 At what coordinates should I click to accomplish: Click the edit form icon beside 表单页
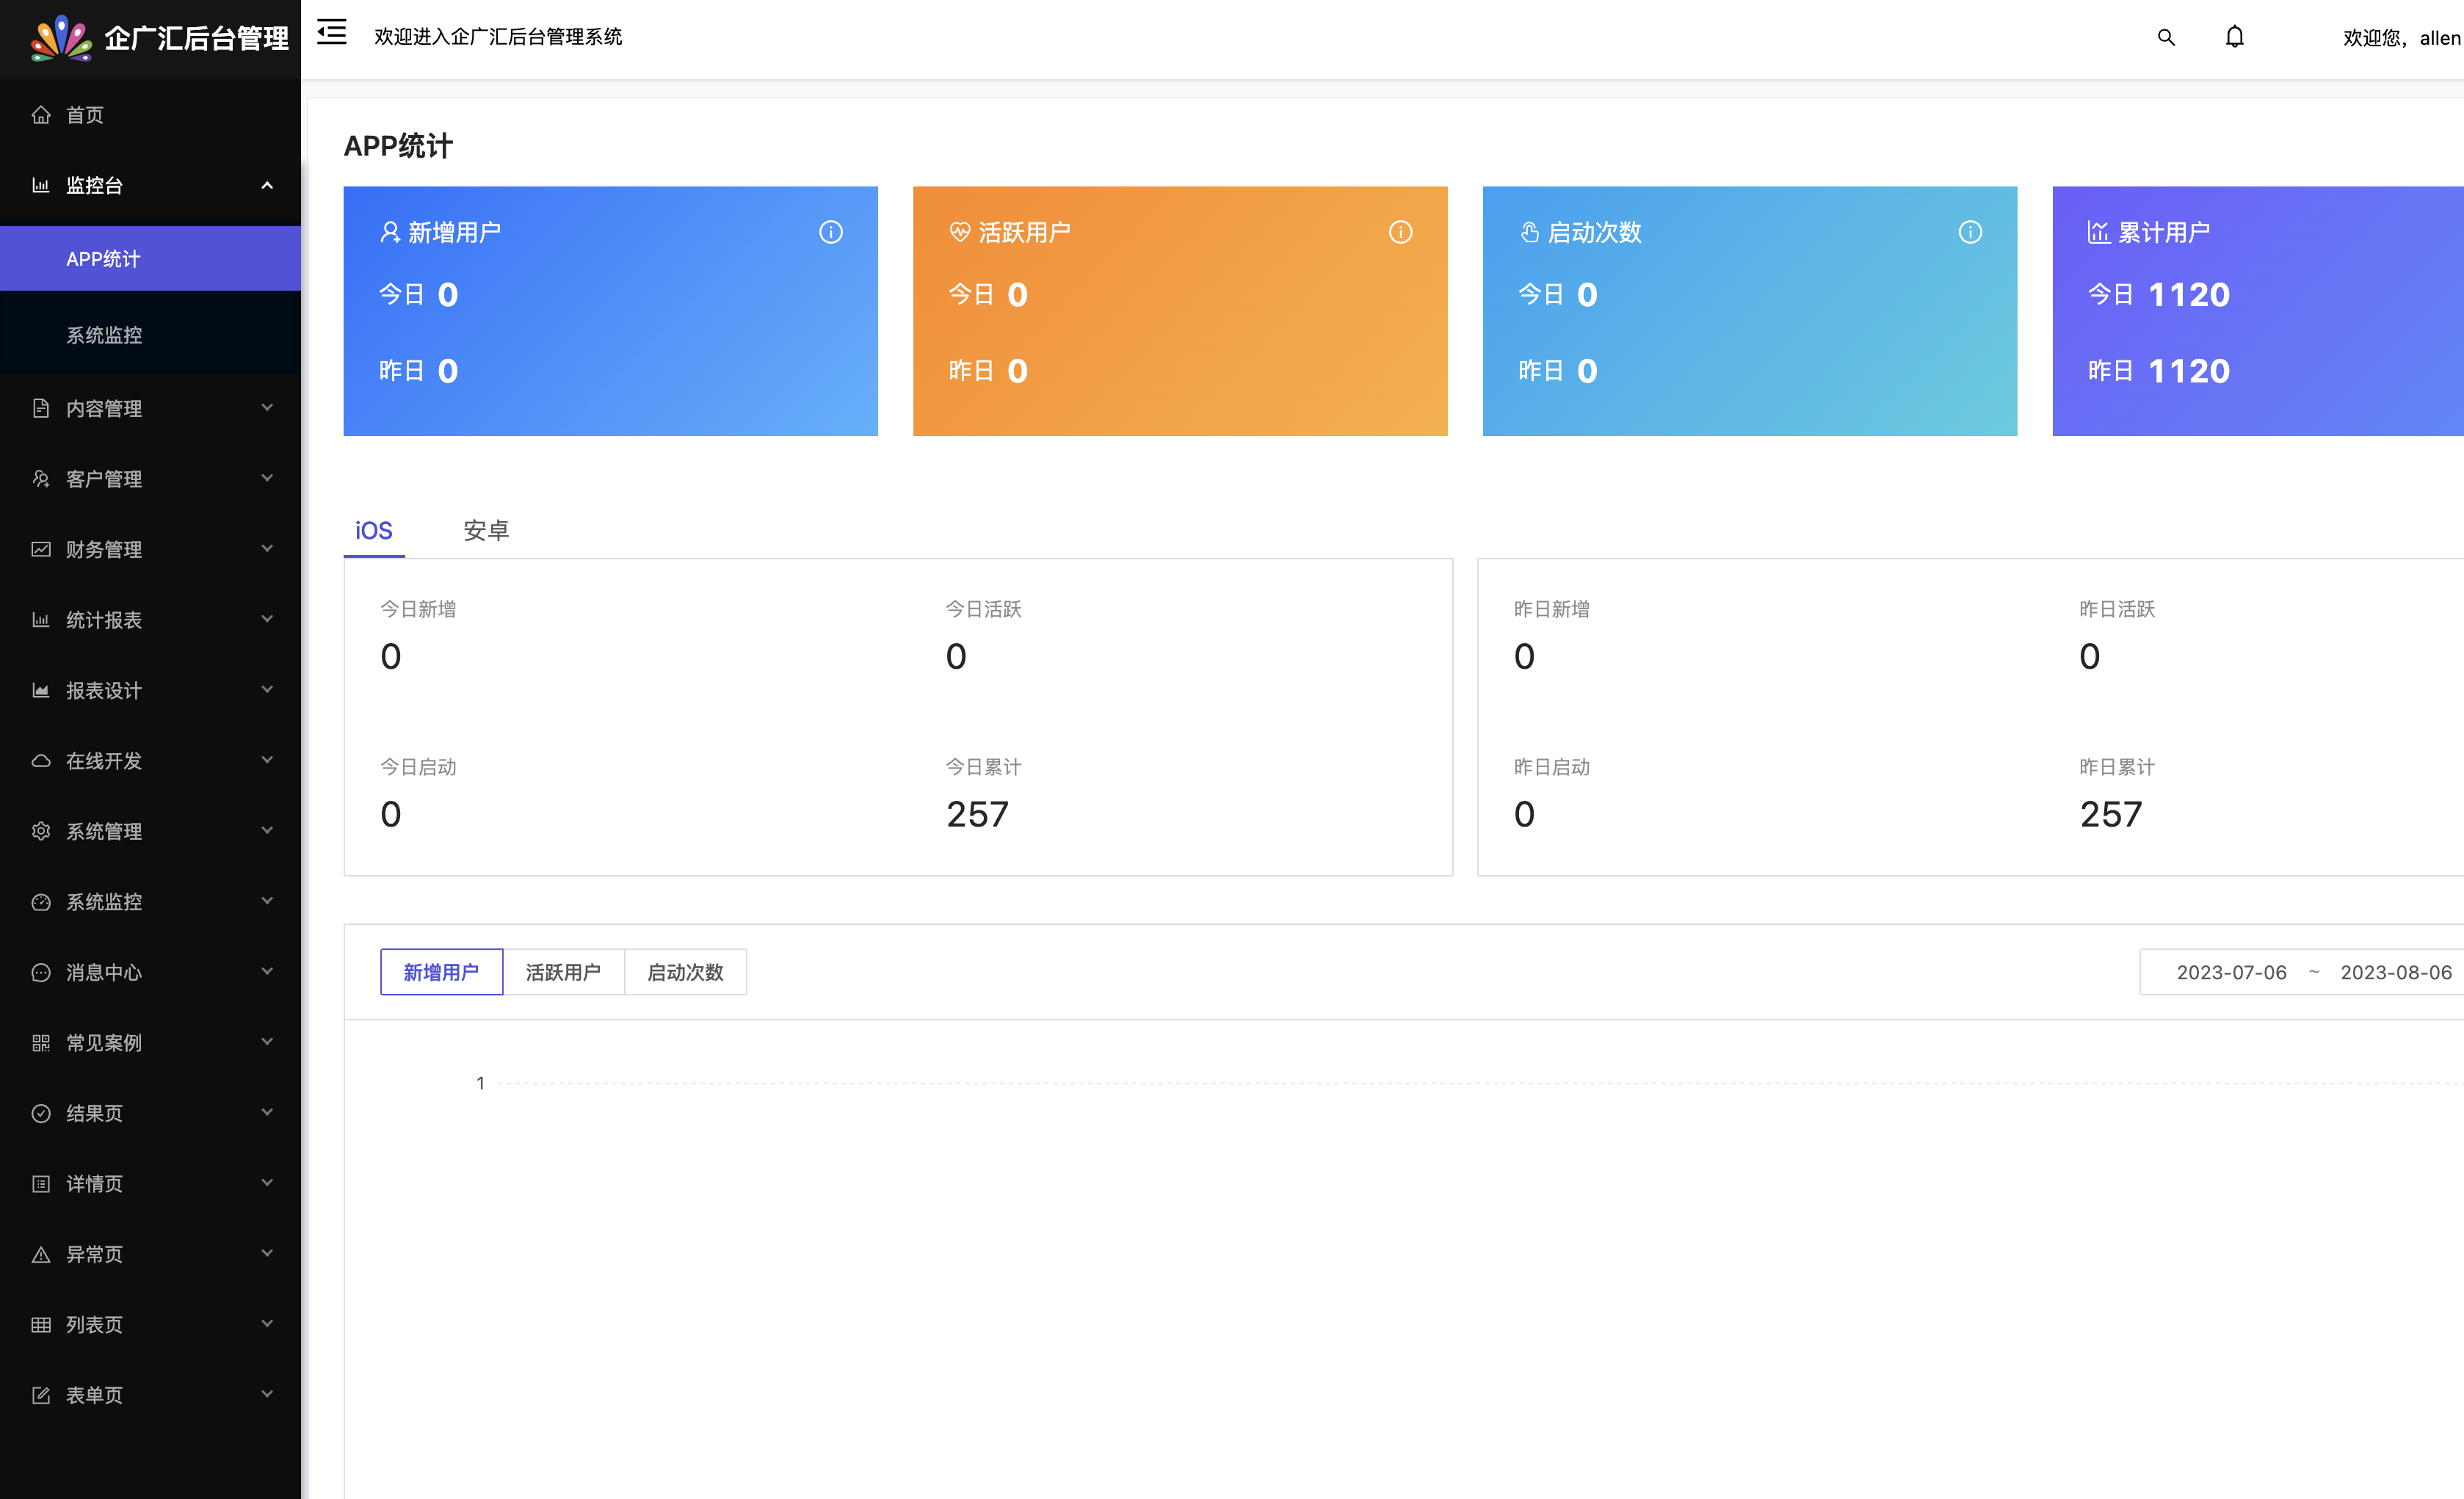click(41, 1395)
